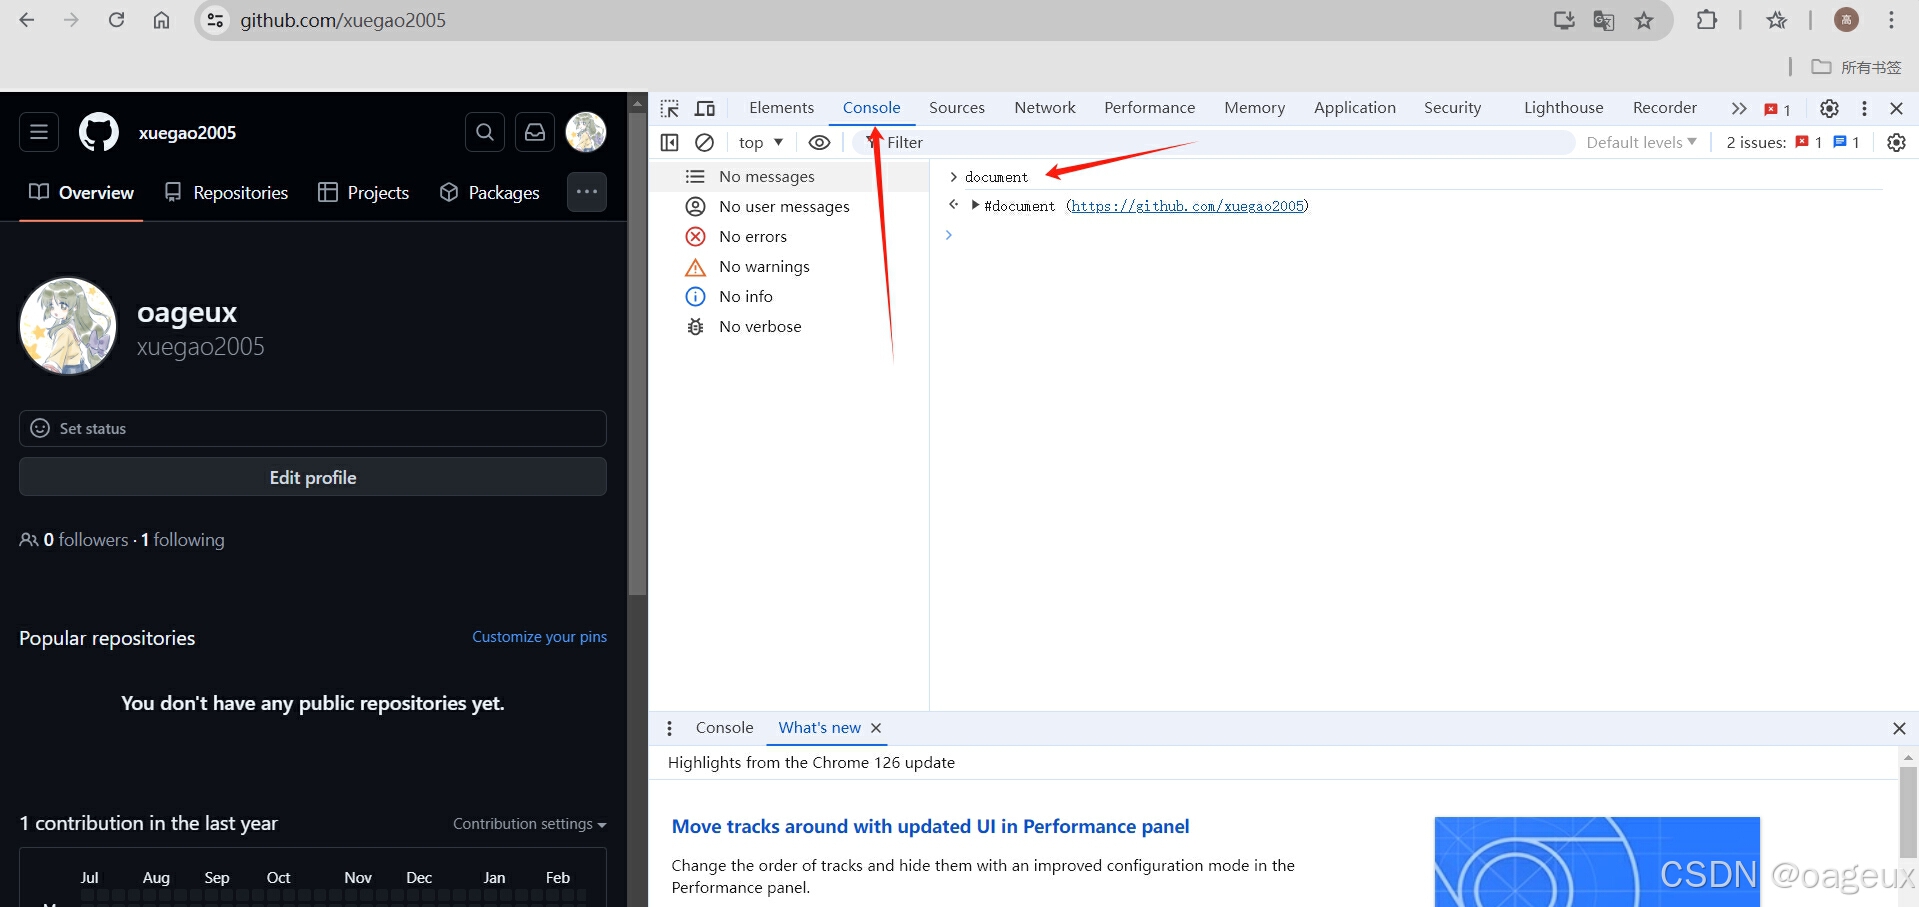Bookmark this page with star icon
Screen dimensions: 1919x907
pyautogui.click(x=1644, y=20)
